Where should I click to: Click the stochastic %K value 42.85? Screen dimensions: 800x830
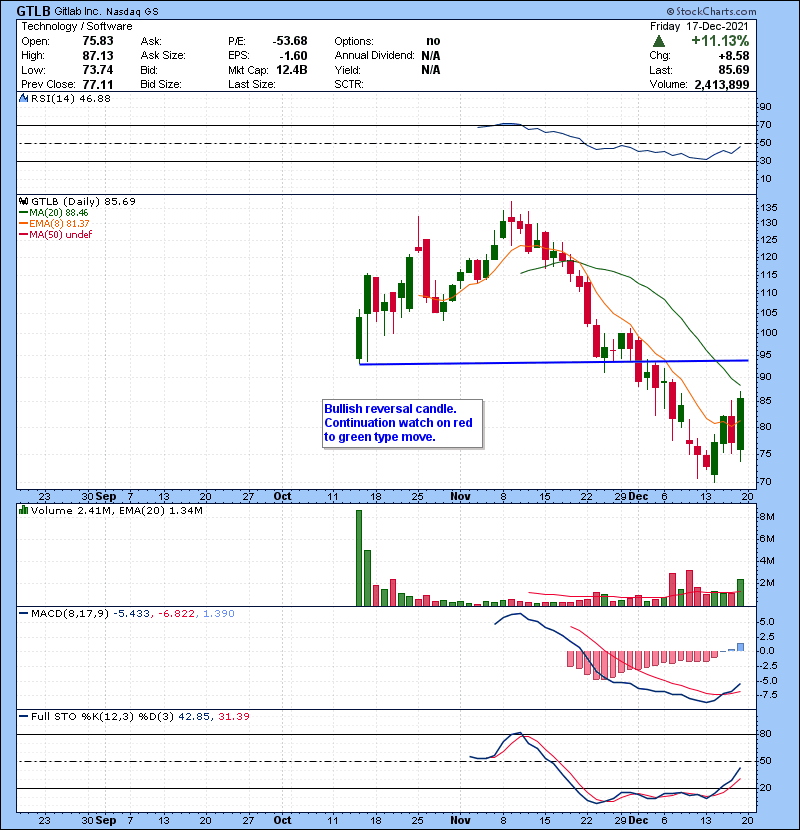point(194,716)
